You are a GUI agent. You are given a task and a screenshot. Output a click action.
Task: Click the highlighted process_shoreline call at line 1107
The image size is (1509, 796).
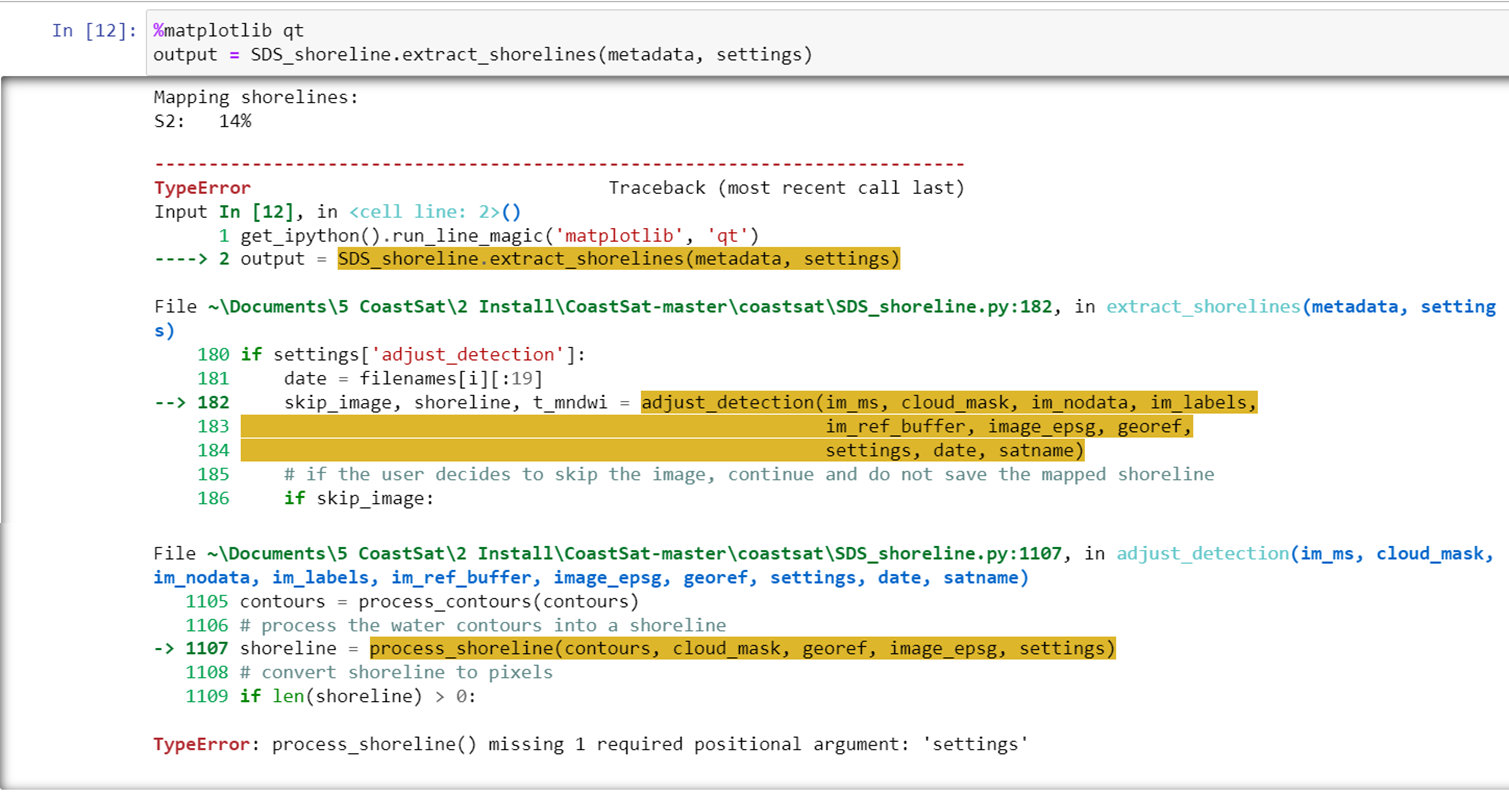tap(742, 648)
